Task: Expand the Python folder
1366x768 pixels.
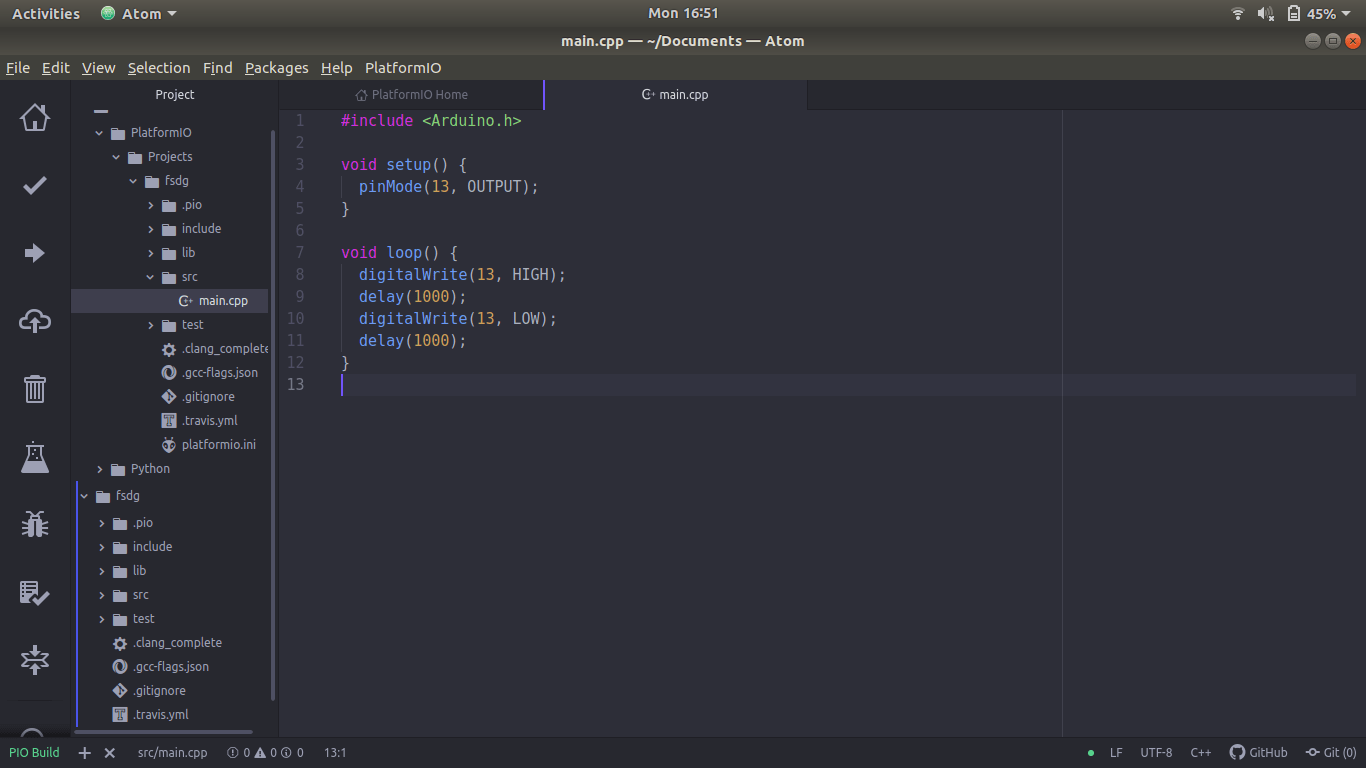Action: click(x=100, y=469)
